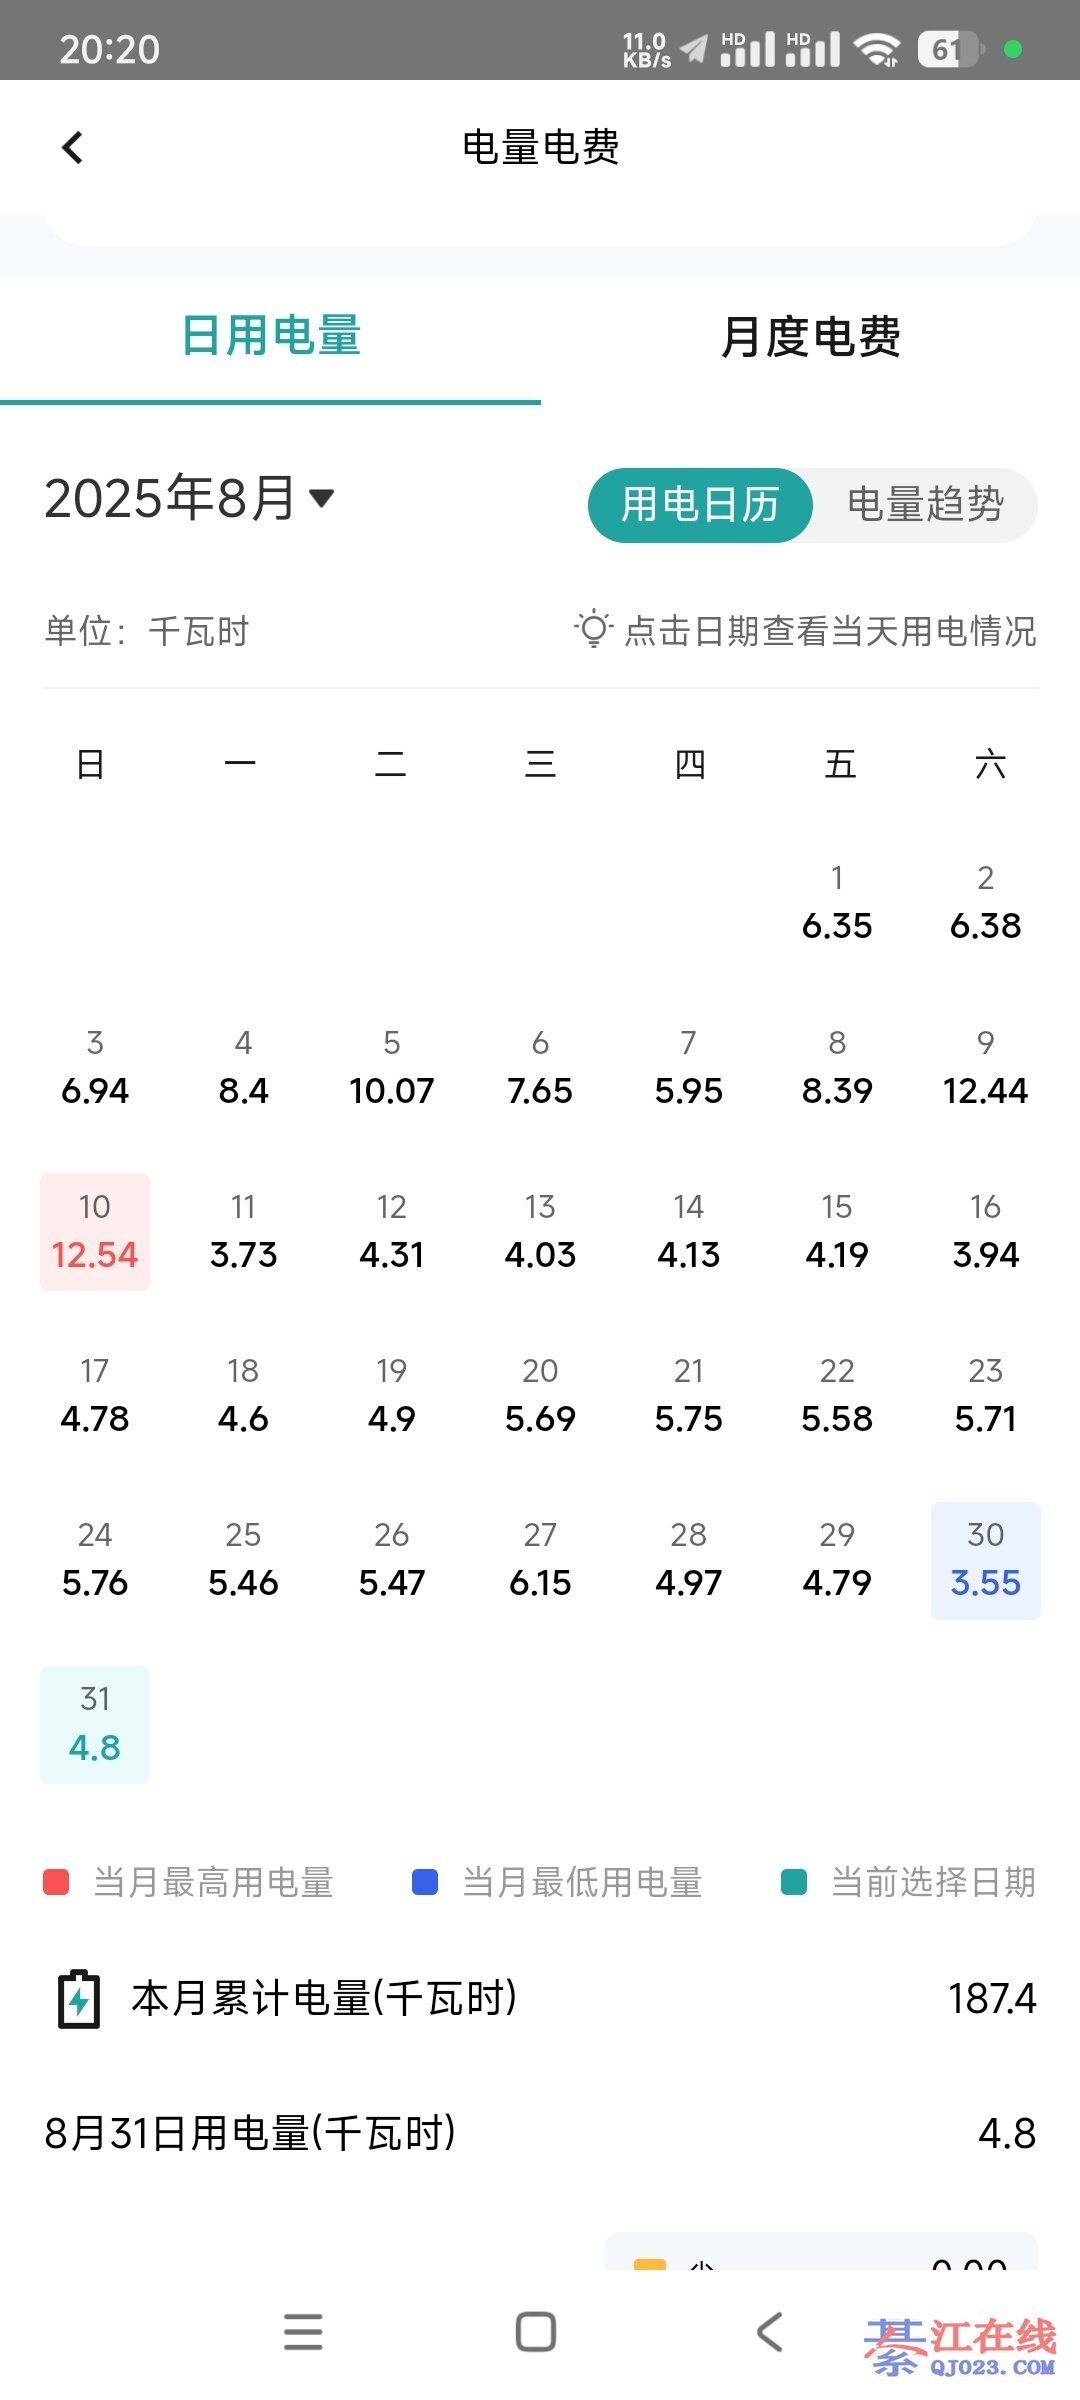Open the 2025年8月 month dropdown

coord(190,498)
